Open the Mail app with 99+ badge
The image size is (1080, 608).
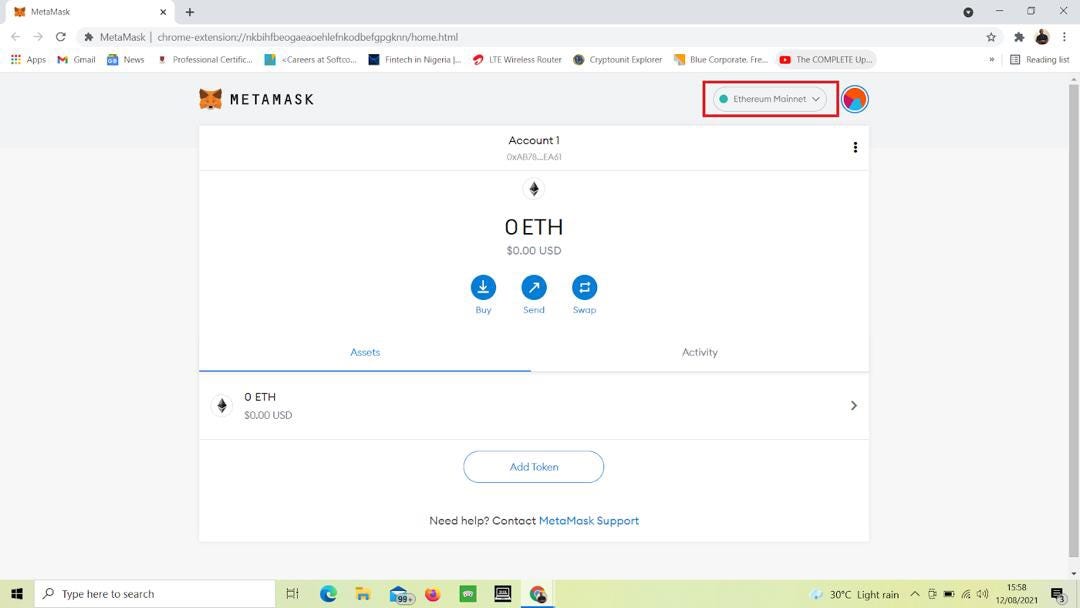tap(401, 594)
